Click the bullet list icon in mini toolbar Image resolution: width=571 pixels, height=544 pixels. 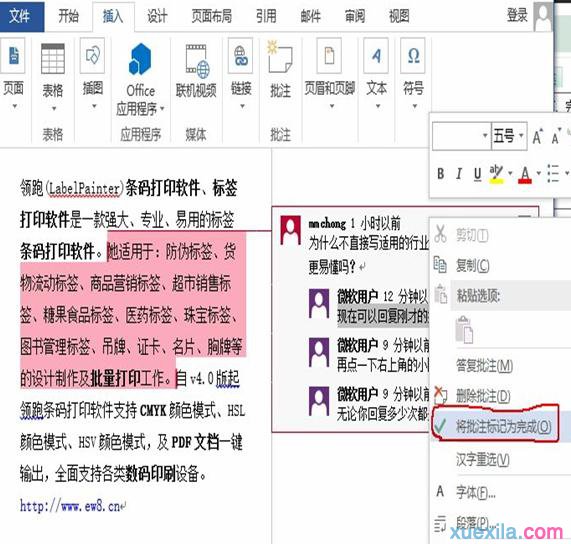click(x=553, y=173)
